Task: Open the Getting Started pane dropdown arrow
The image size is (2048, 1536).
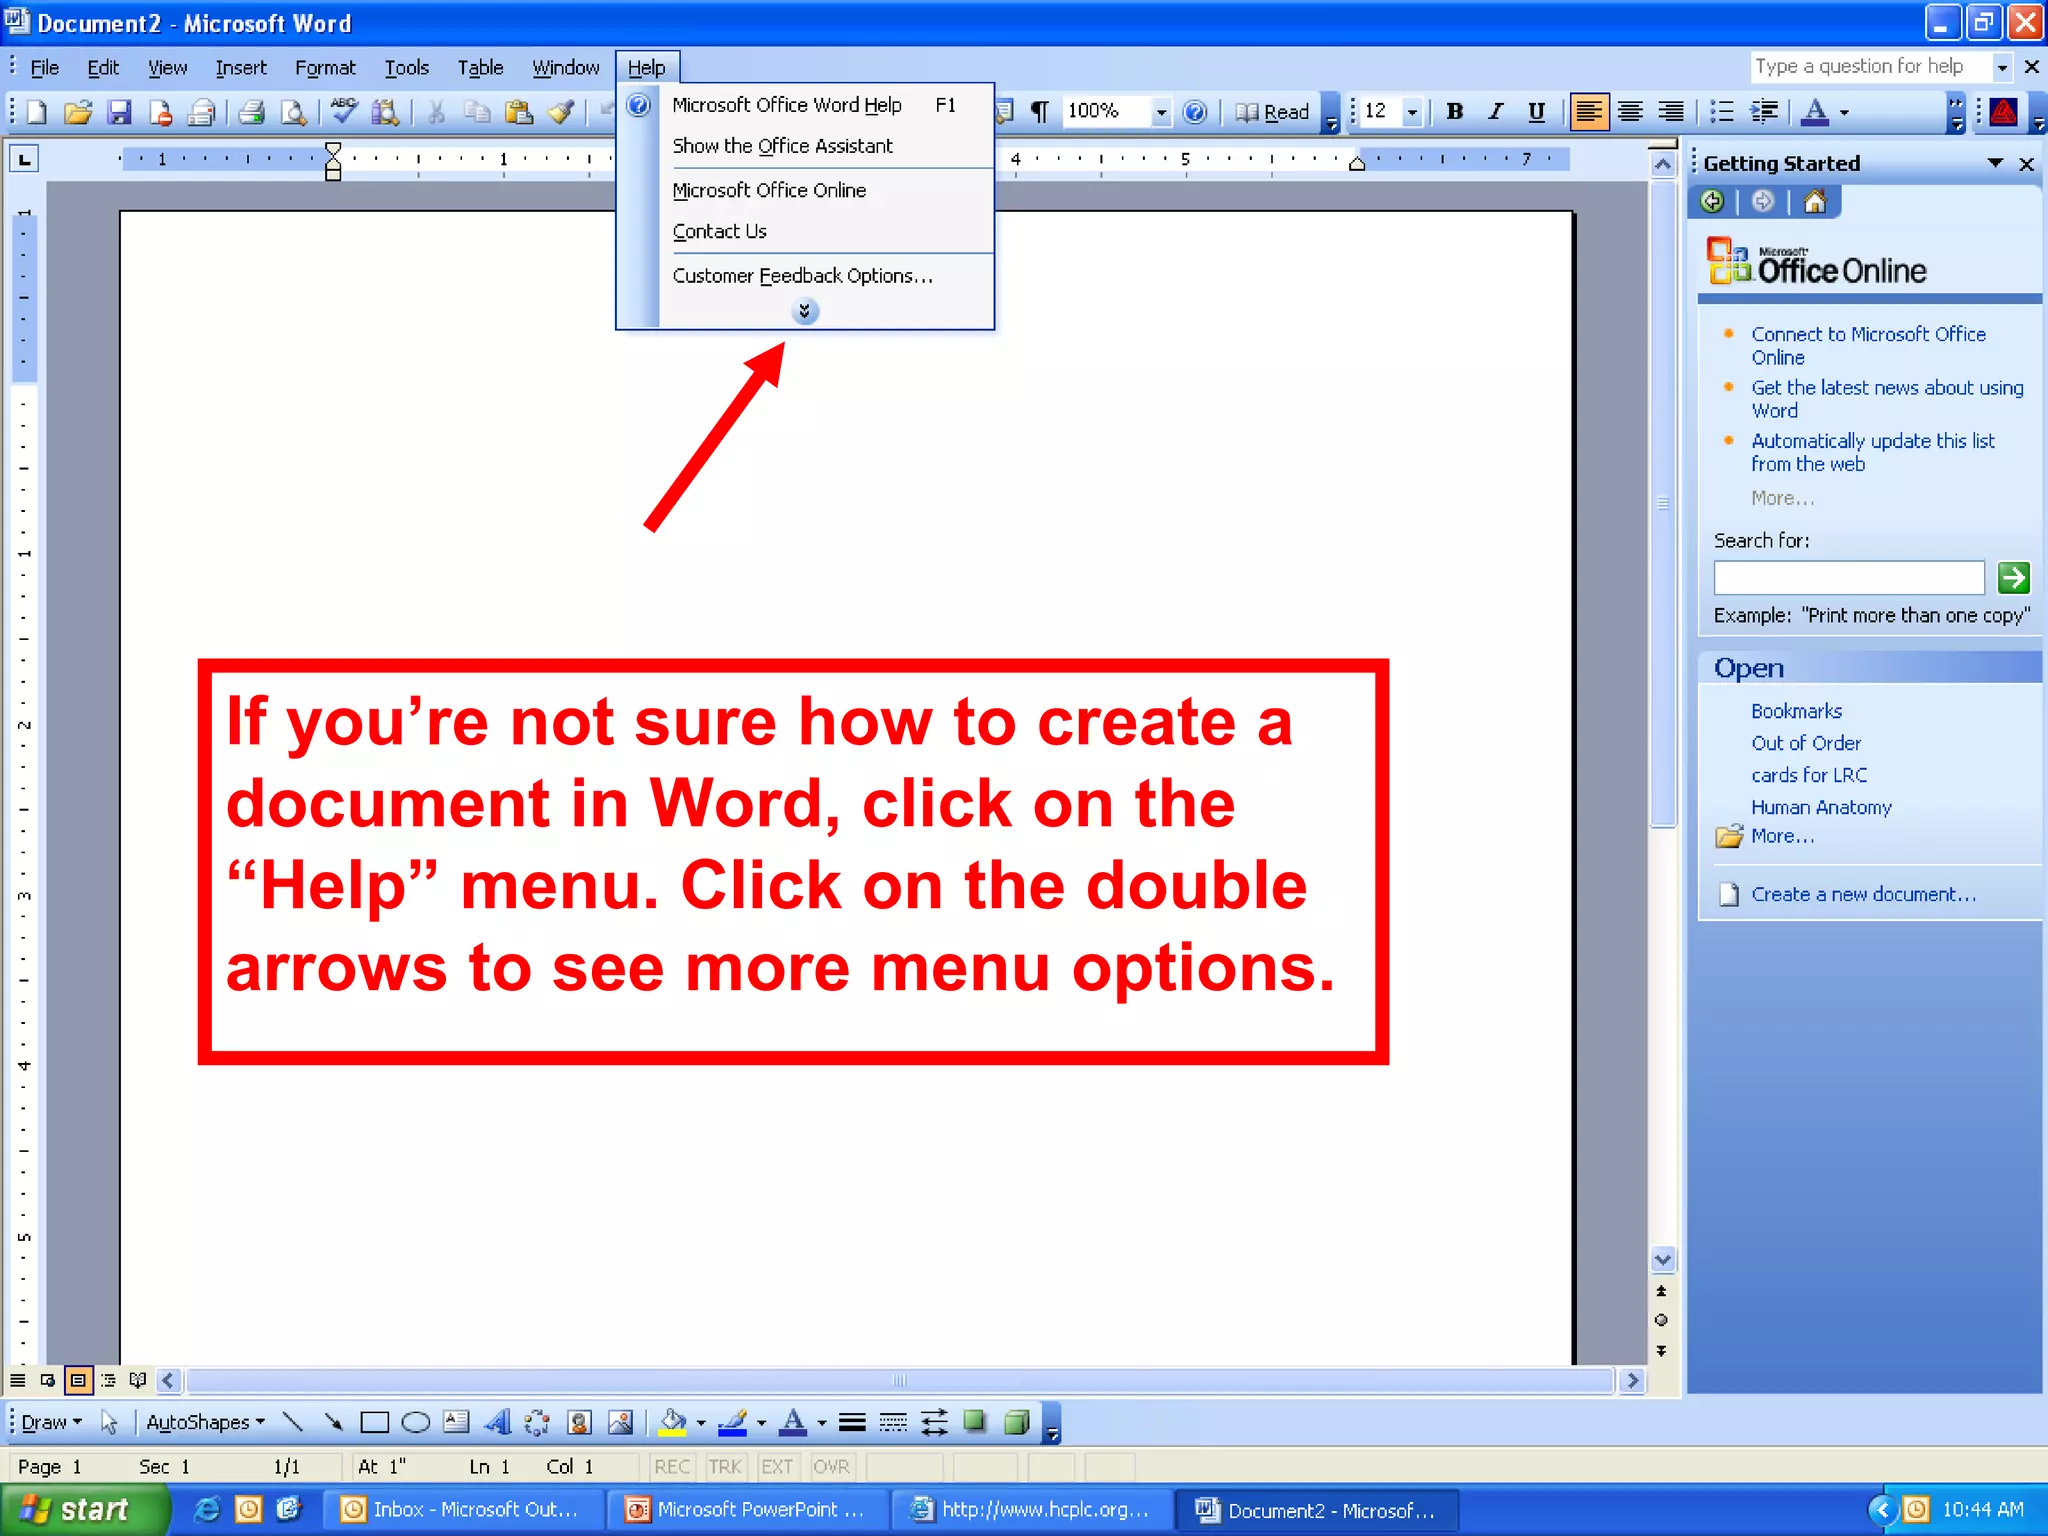Action: coord(1995,163)
